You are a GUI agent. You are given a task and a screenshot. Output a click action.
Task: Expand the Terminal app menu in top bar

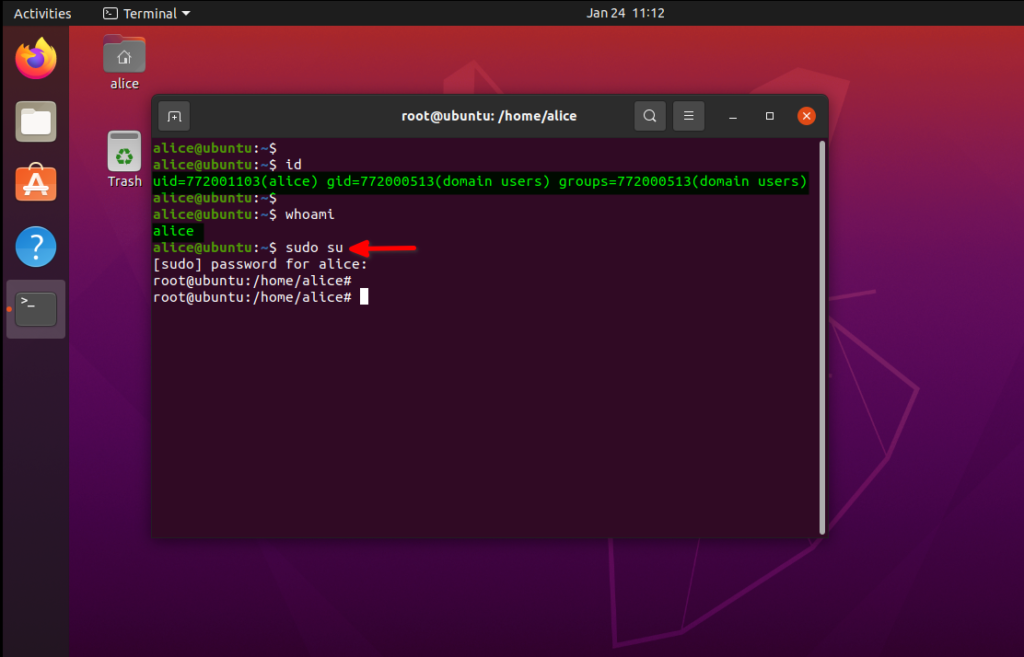point(147,13)
